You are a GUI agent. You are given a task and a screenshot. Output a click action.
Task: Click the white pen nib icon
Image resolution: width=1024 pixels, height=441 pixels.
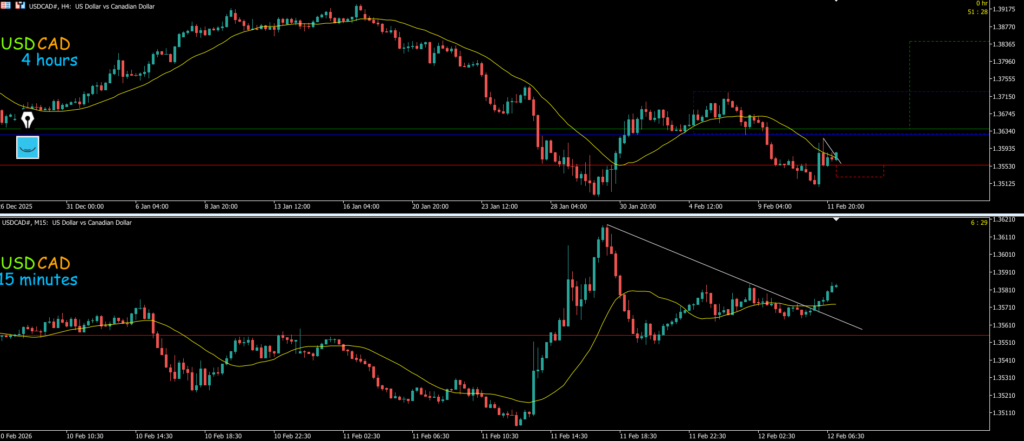click(28, 119)
